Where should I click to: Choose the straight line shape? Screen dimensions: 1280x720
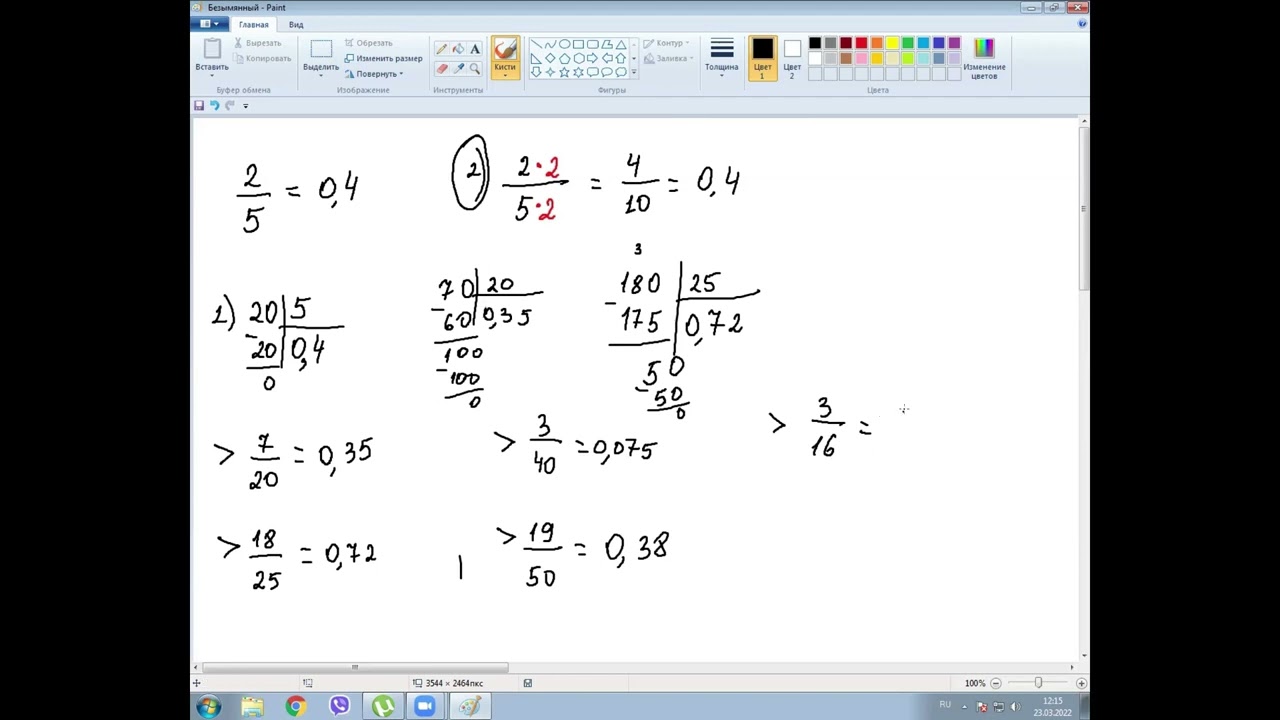coord(537,44)
